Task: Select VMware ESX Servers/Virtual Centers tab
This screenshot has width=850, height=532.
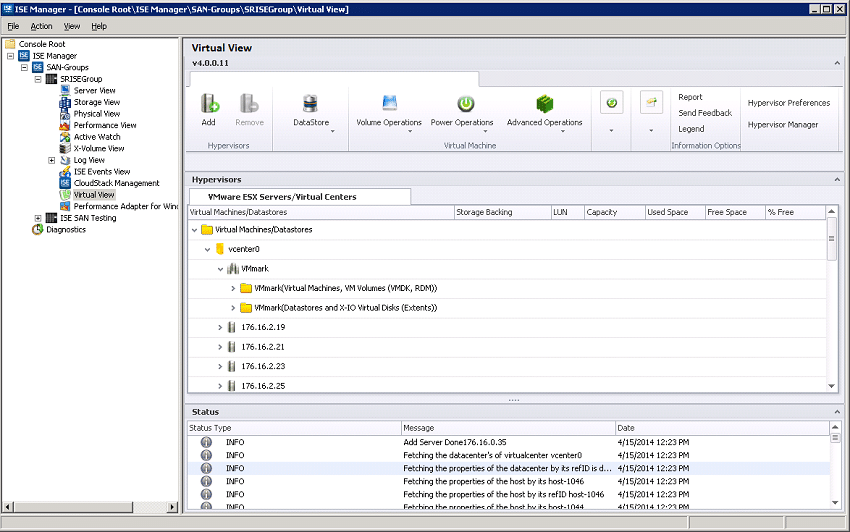Action: click(299, 197)
